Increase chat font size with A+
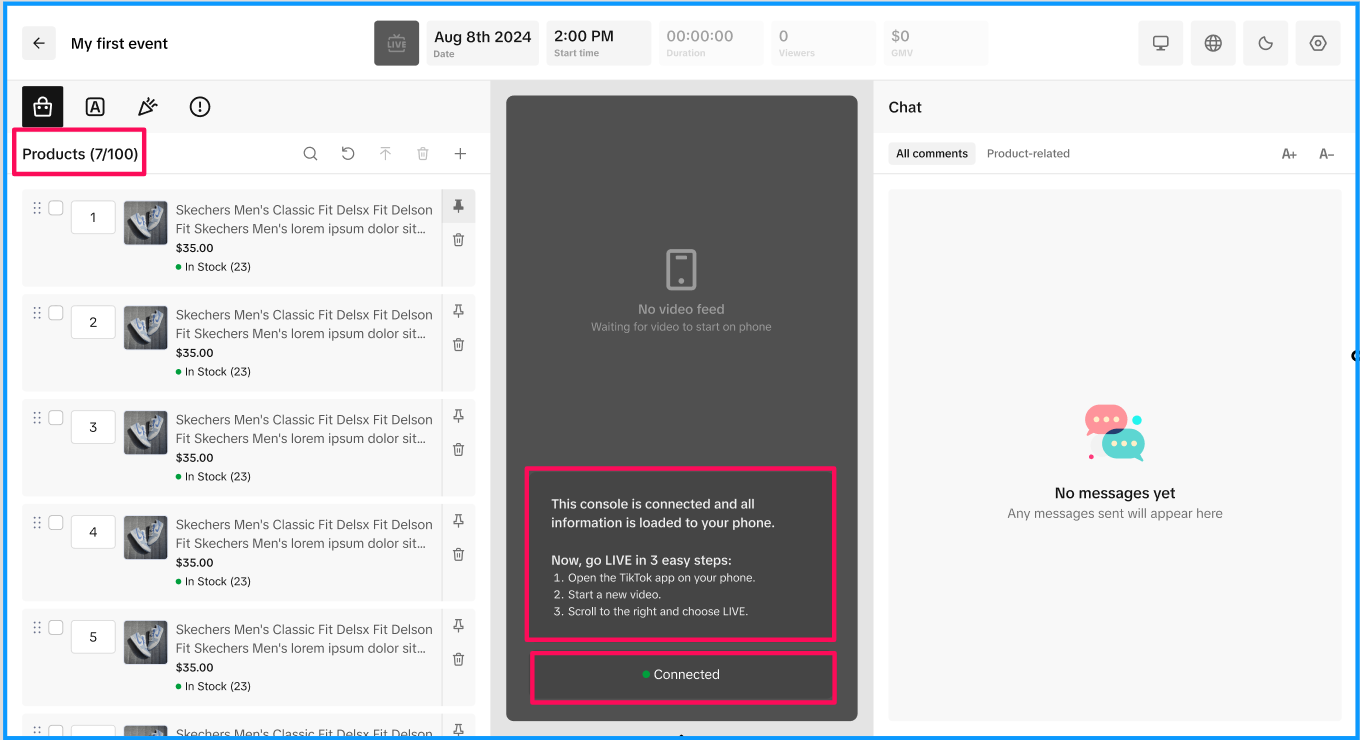Viewport: 1360px width, 740px height. point(1289,154)
